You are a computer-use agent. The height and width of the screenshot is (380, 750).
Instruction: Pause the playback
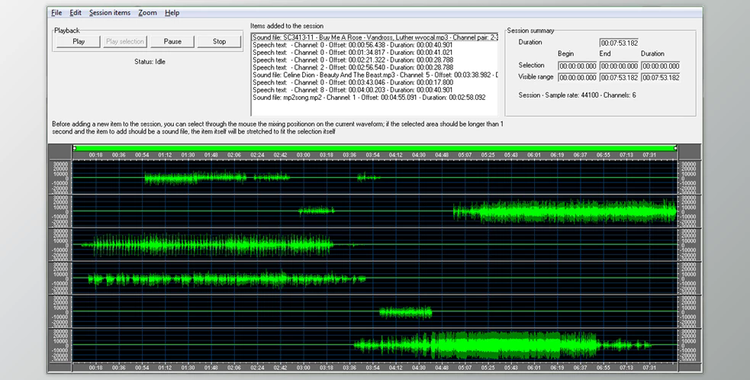[x=172, y=42]
